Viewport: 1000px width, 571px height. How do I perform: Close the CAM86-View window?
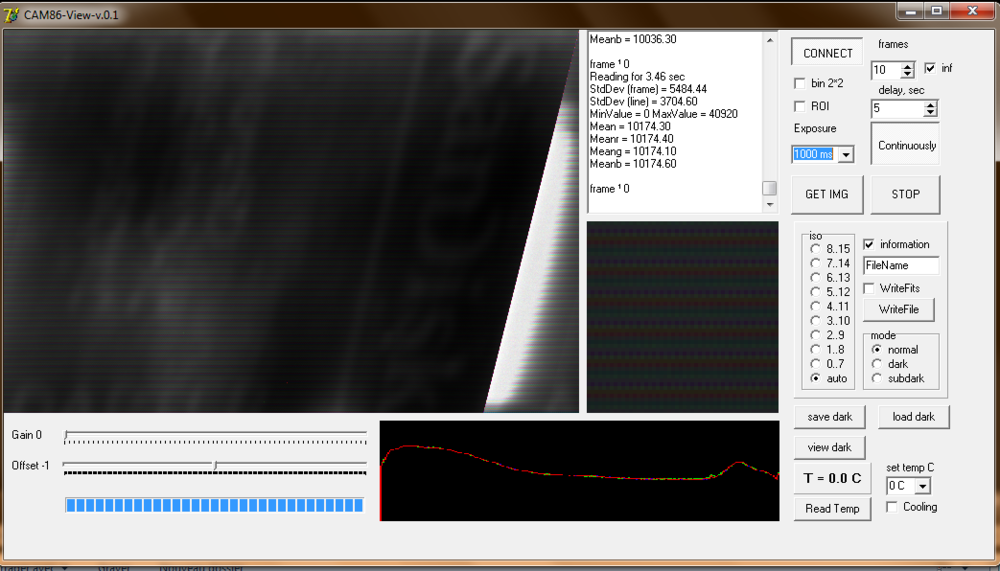[973, 11]
